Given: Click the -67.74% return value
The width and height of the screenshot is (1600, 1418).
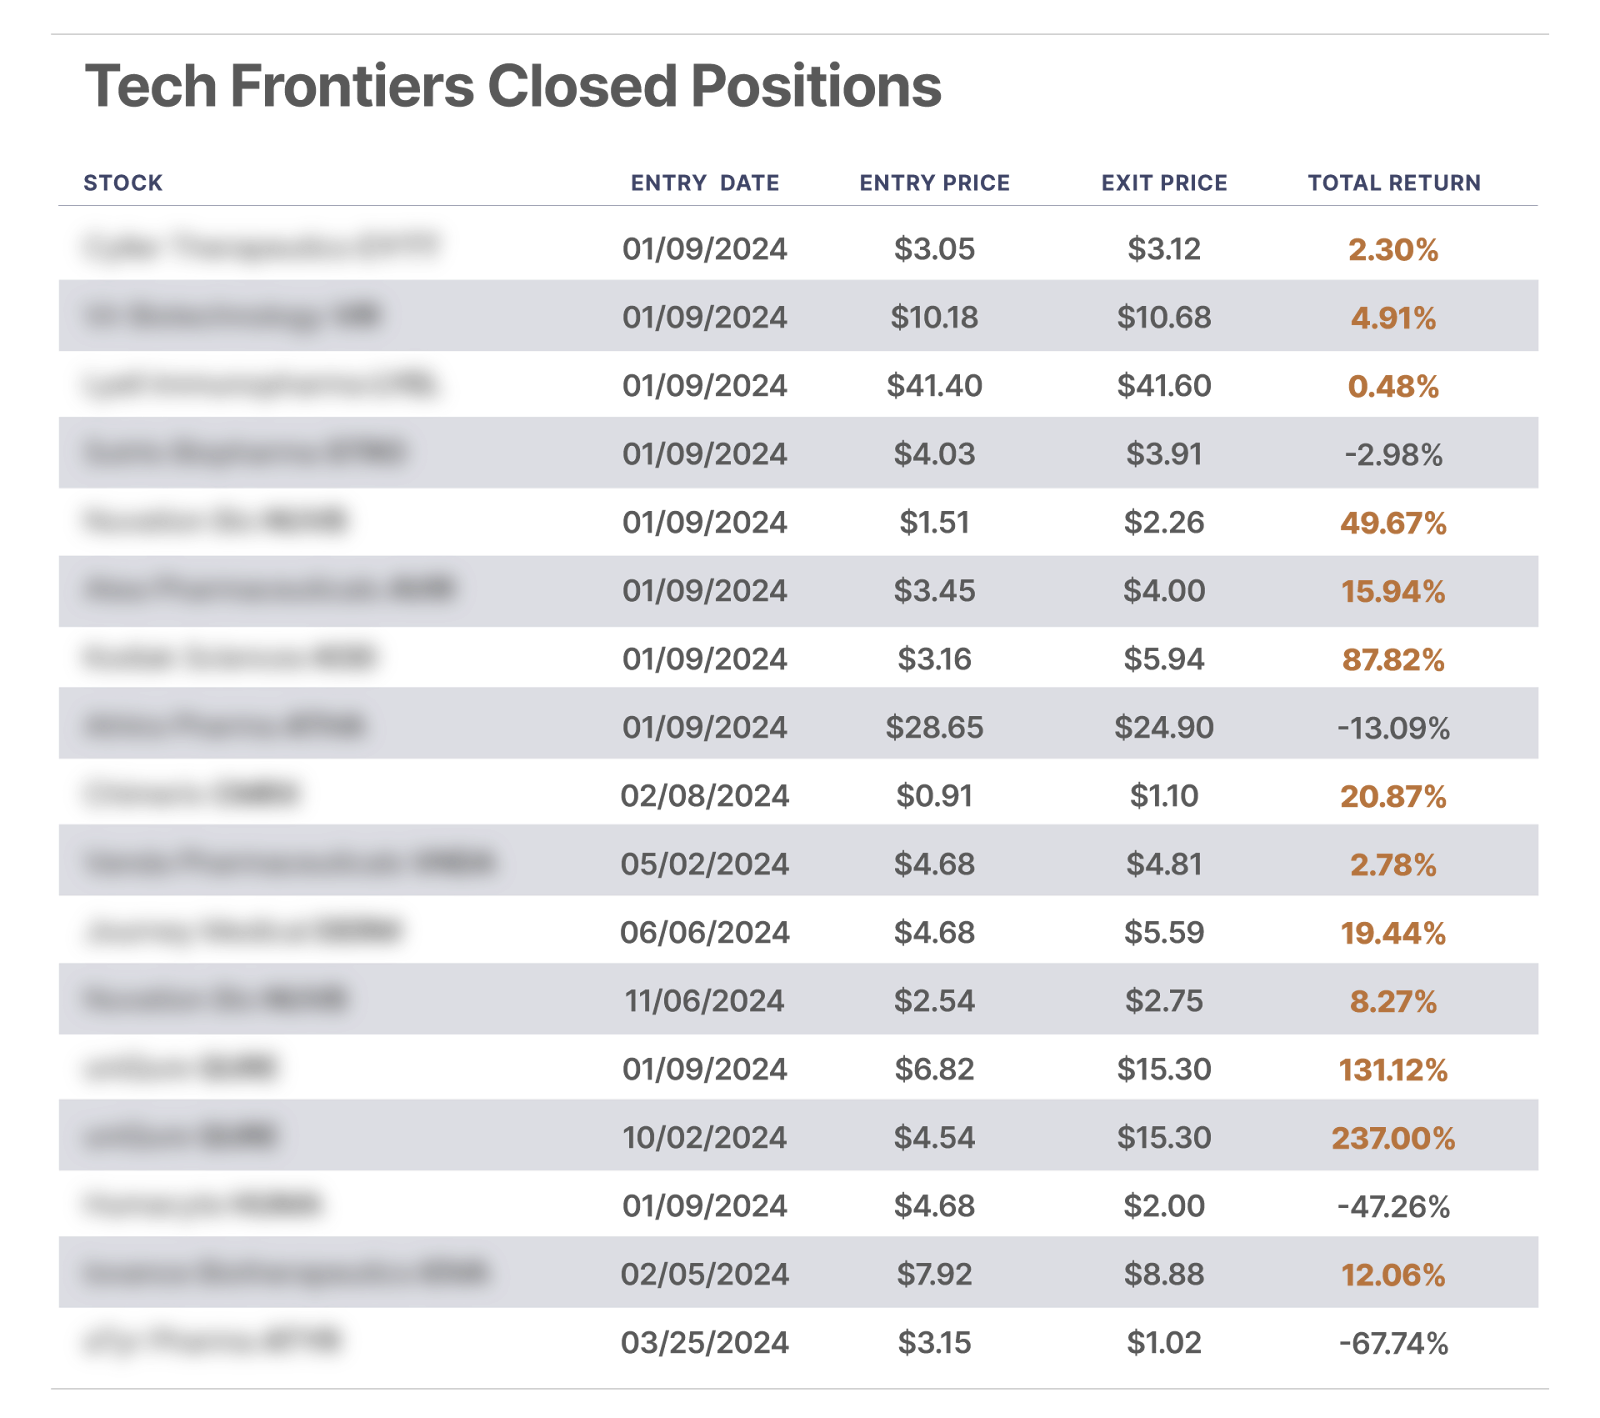Looking at the screenshot, I should tap(1393, 1343).
